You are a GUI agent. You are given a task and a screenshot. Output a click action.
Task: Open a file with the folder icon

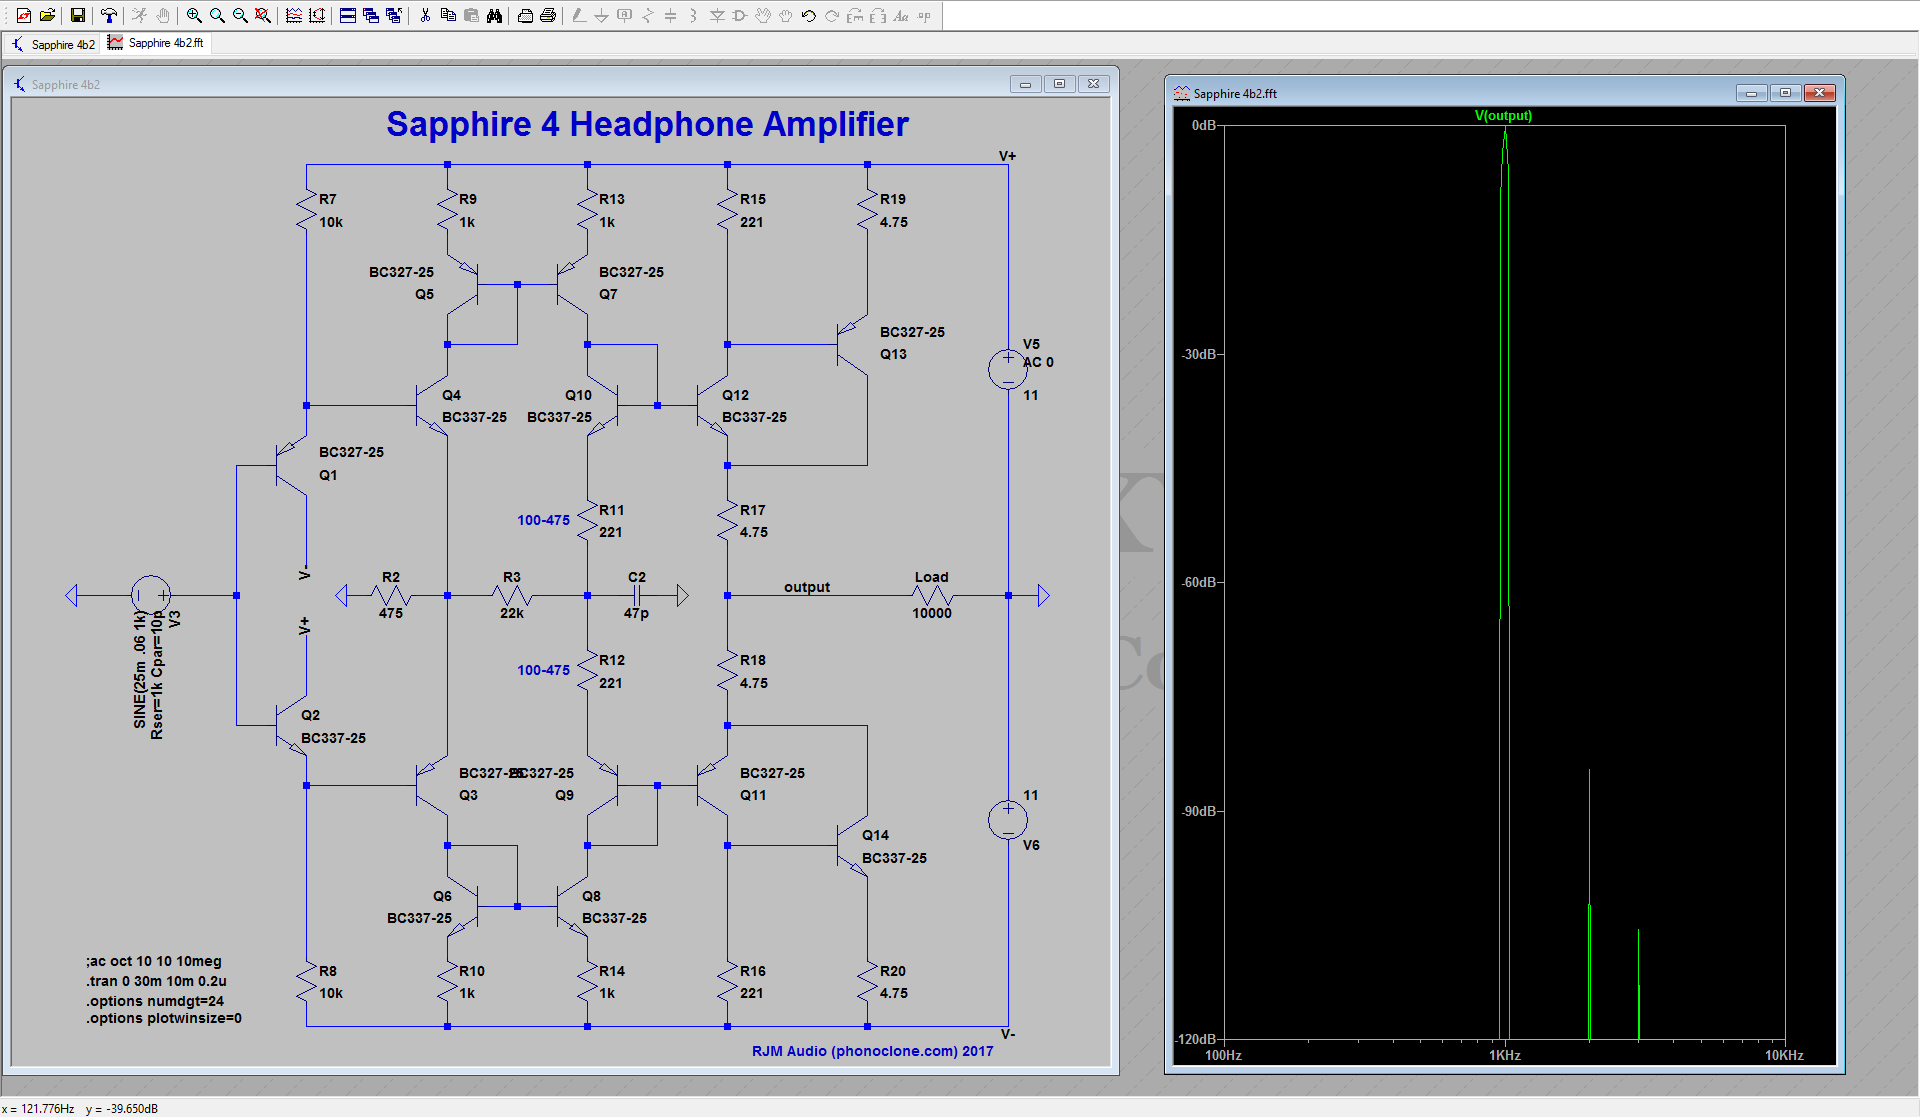[47, 15]
